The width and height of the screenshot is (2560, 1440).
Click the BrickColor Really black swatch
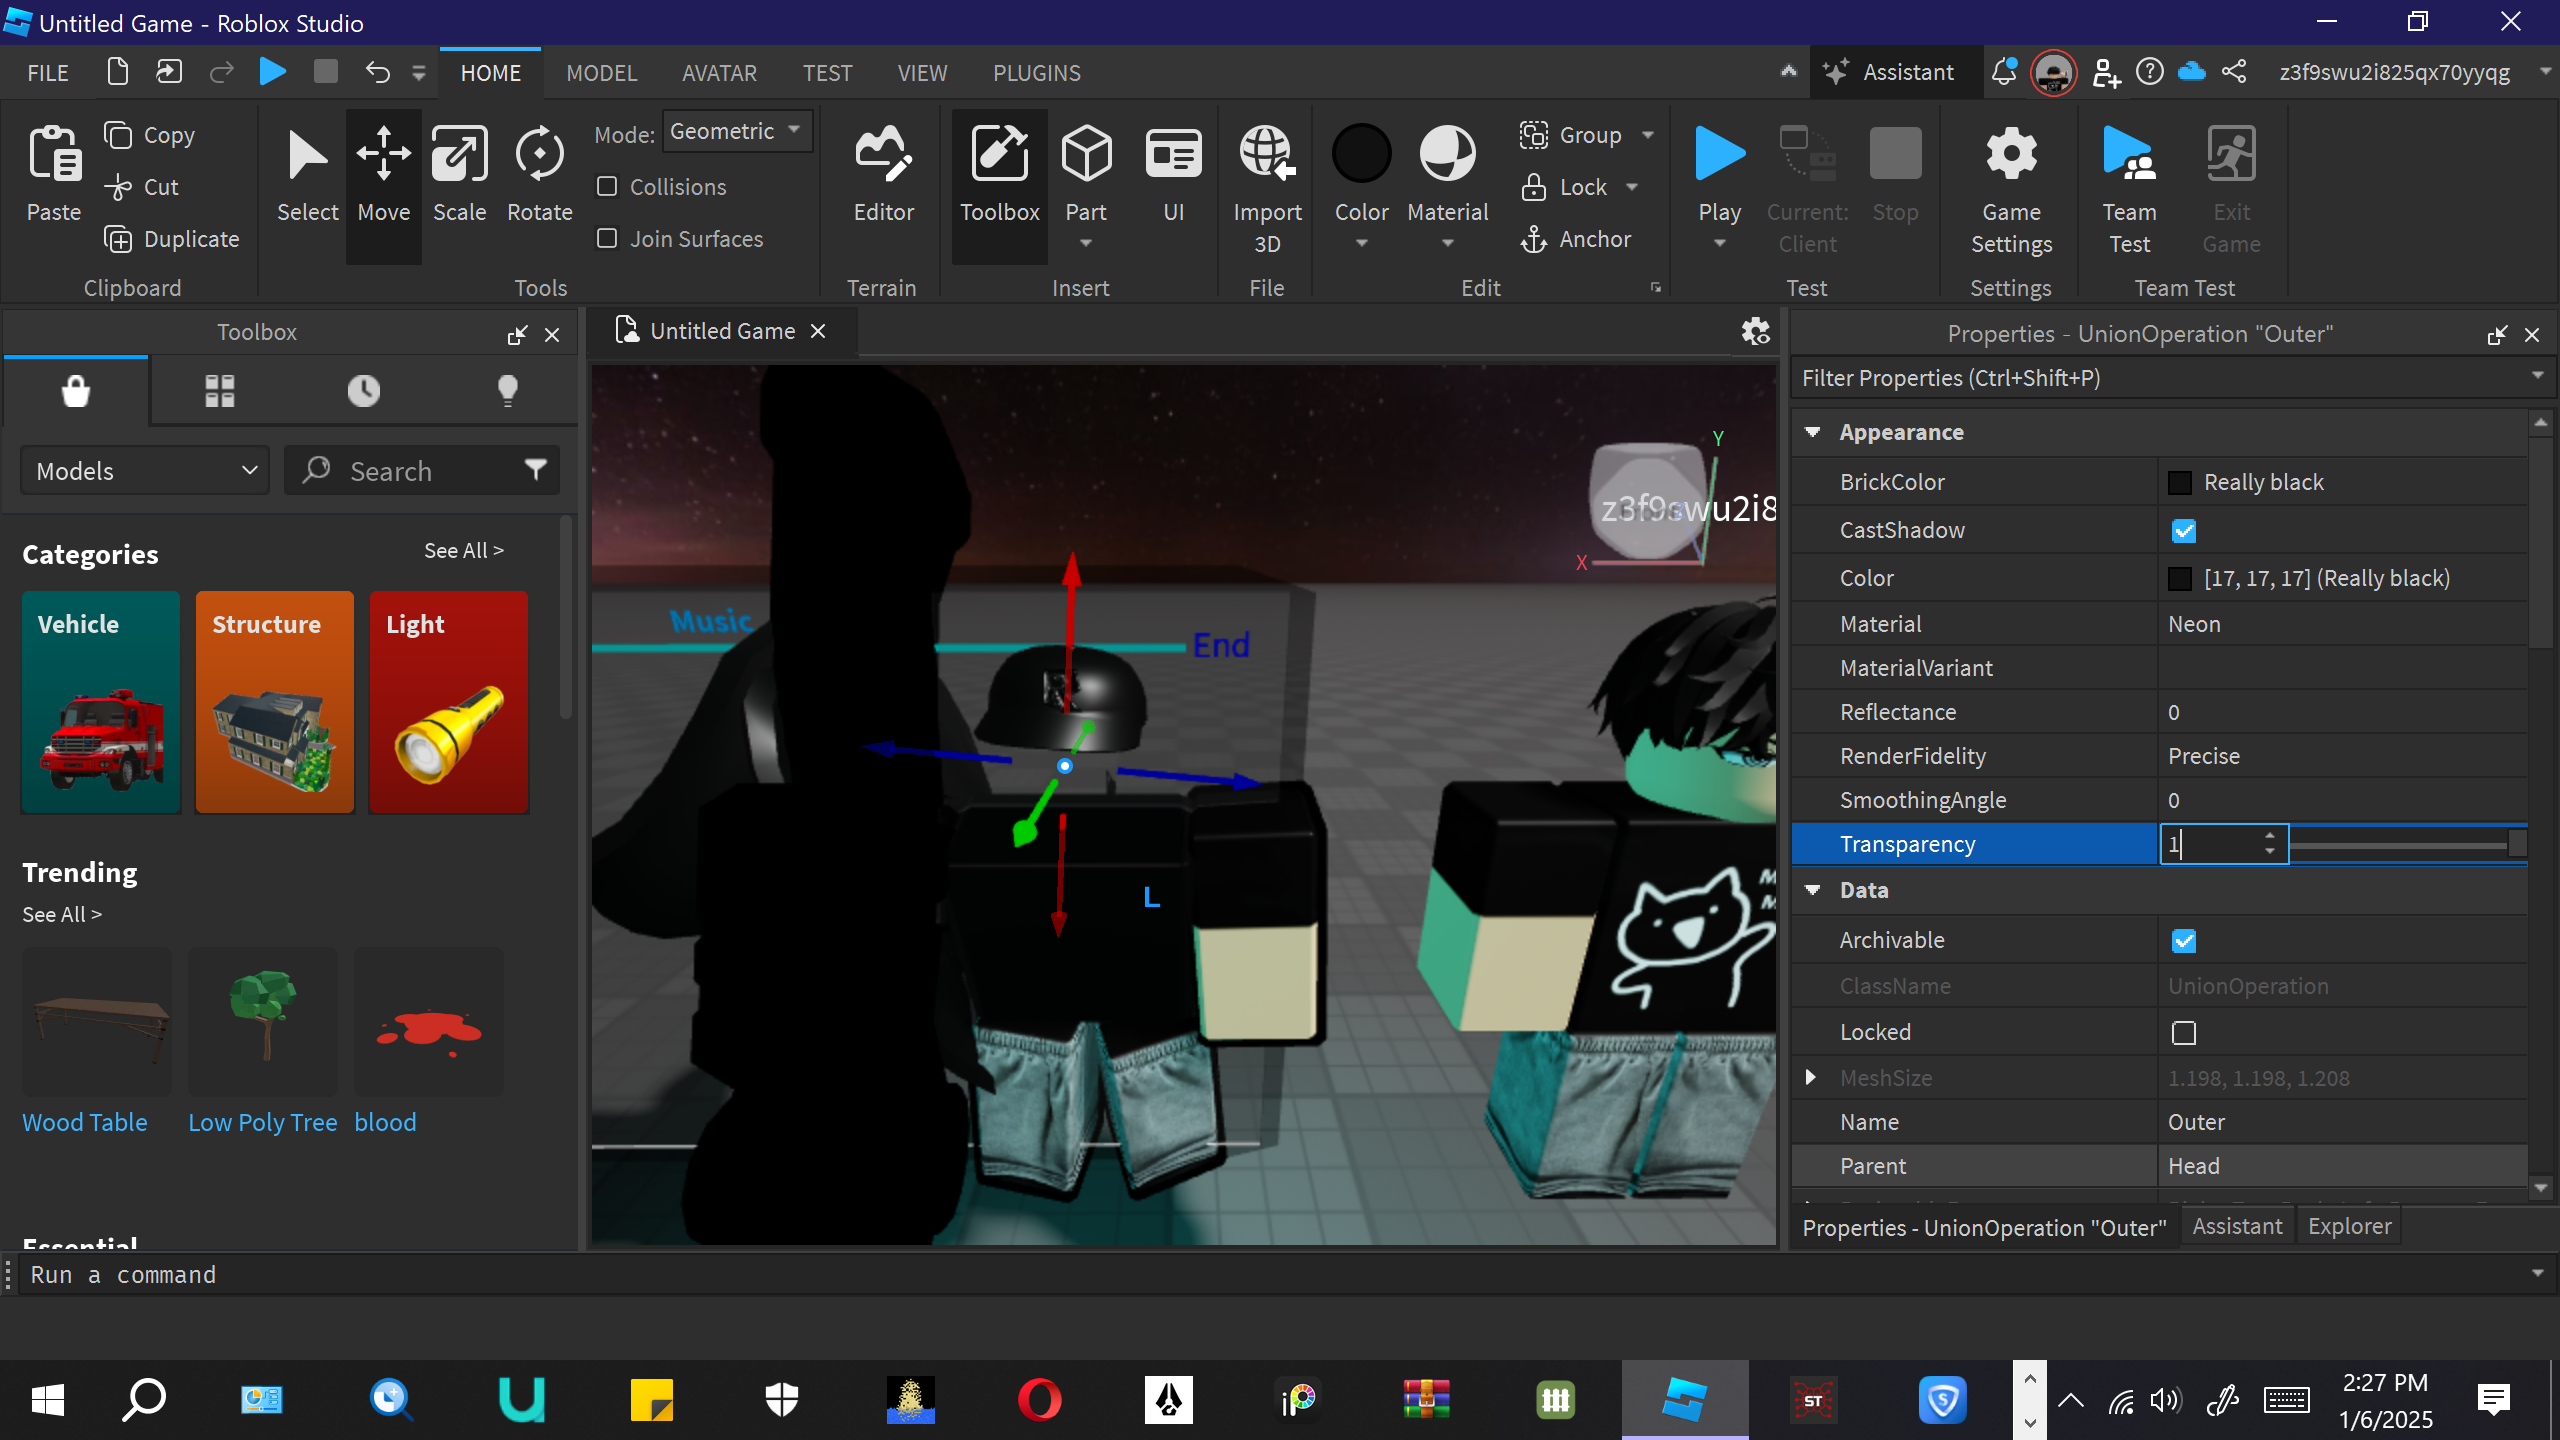click(x=2180, y=483)
